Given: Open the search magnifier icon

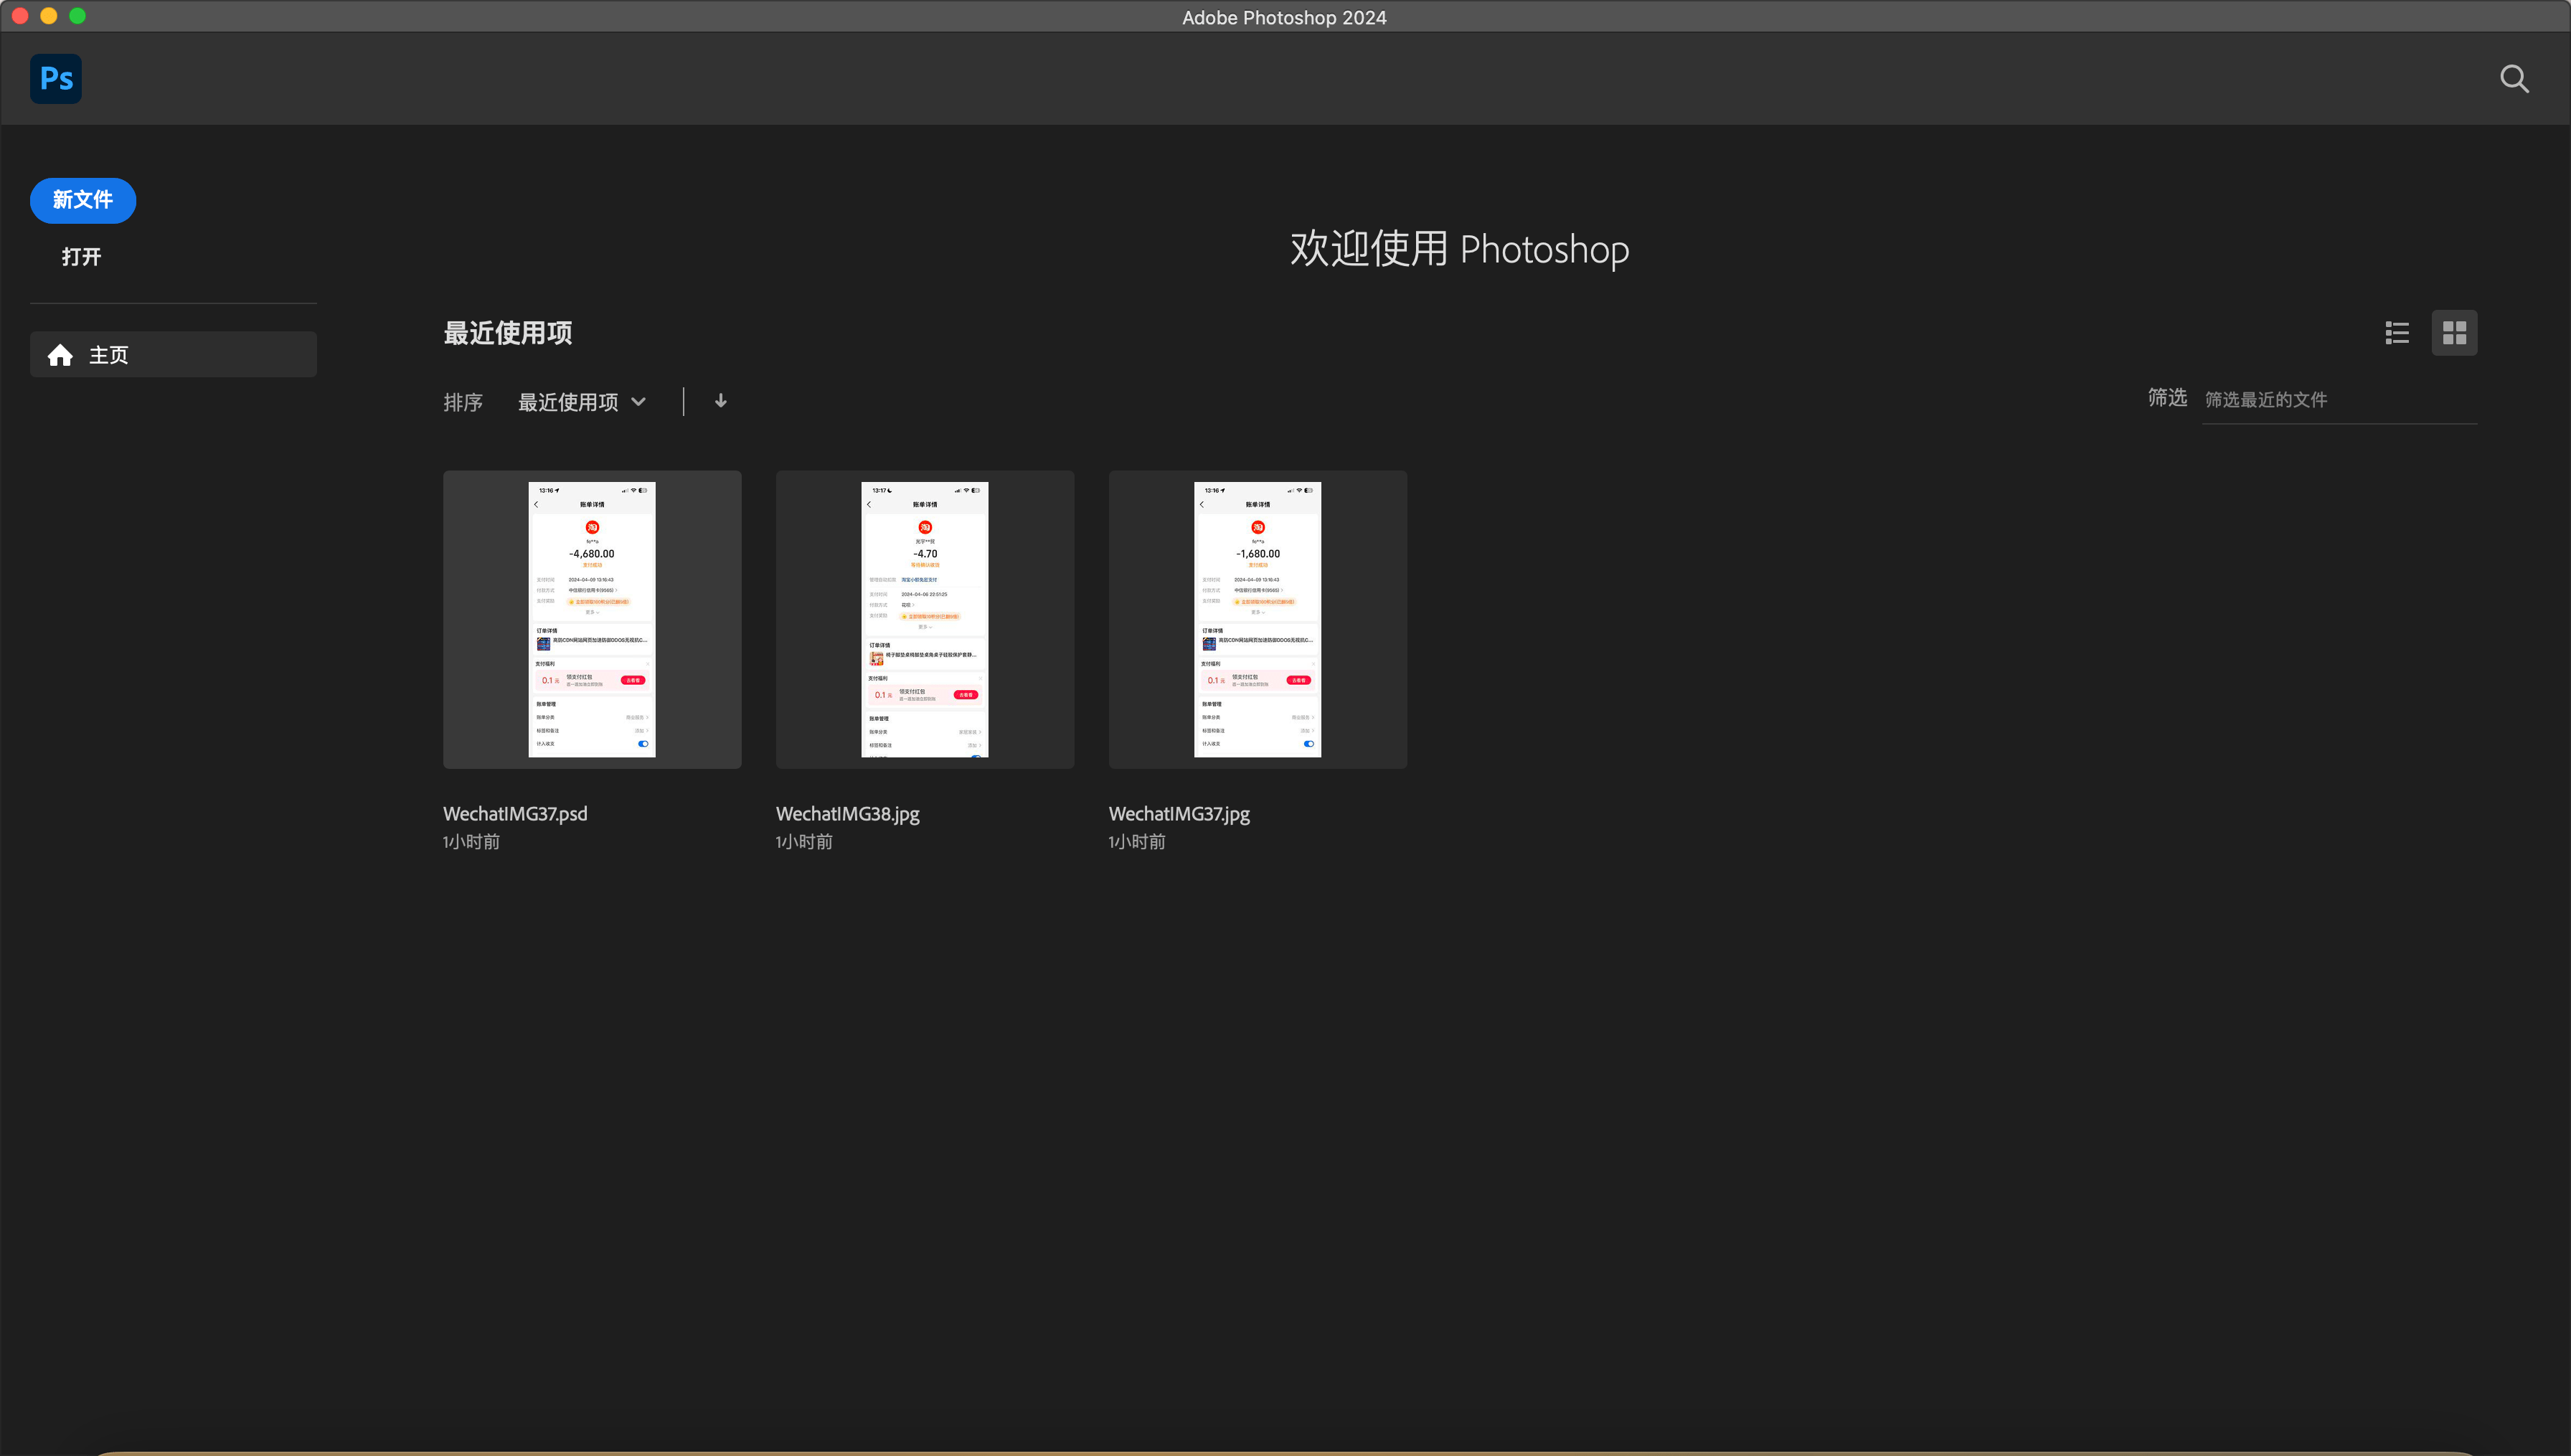Looking at the screenshot, I should point(2514,79).
